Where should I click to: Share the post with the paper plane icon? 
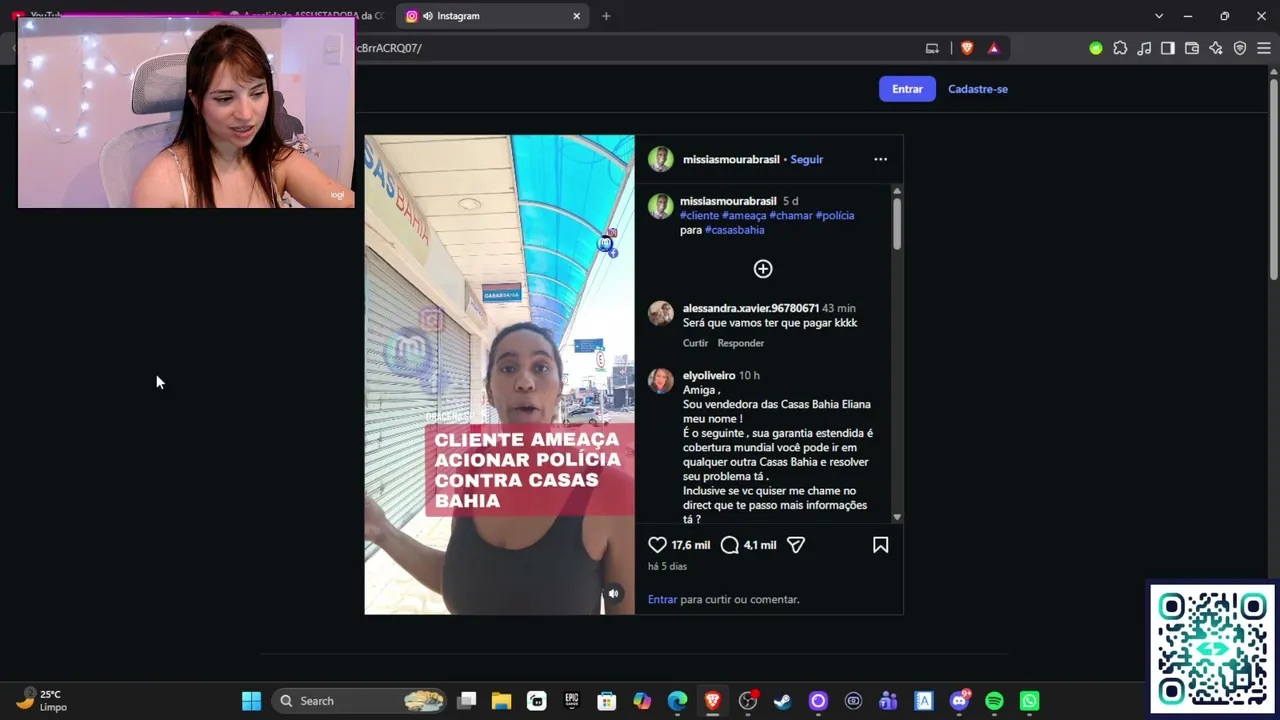(796, 545)
